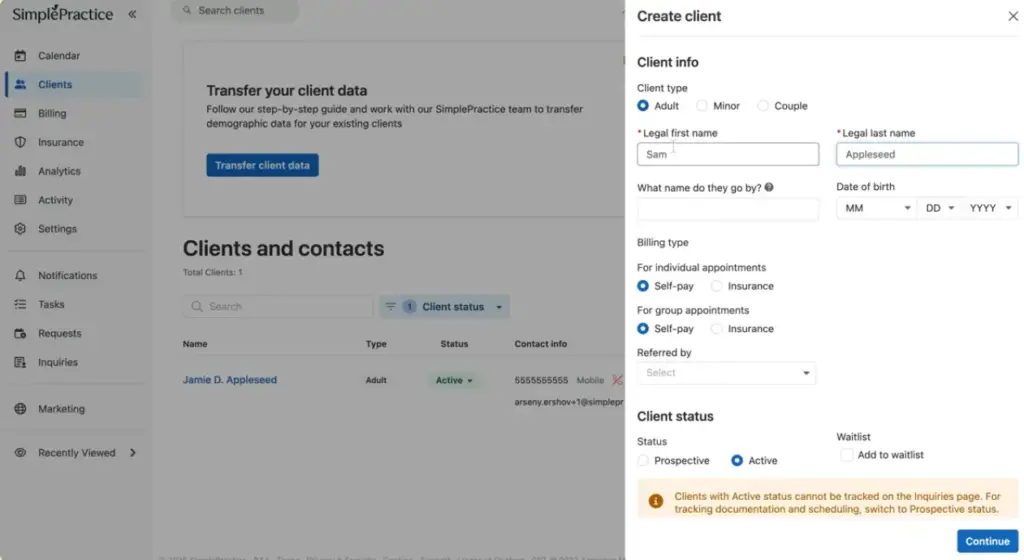Click the Name column header

pos(195,344)
